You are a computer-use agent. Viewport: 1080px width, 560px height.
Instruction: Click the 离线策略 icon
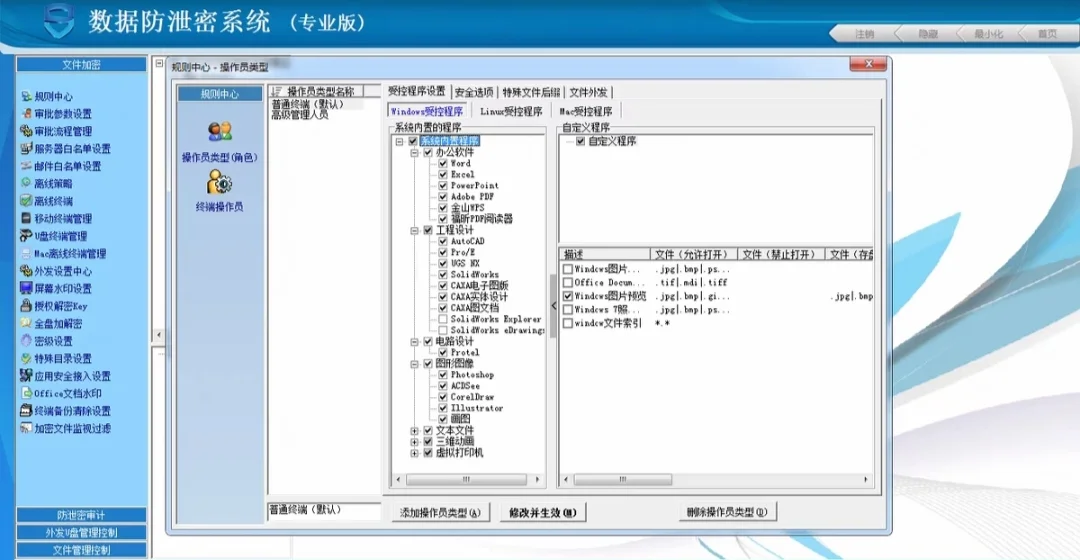(x=26, y=183)
